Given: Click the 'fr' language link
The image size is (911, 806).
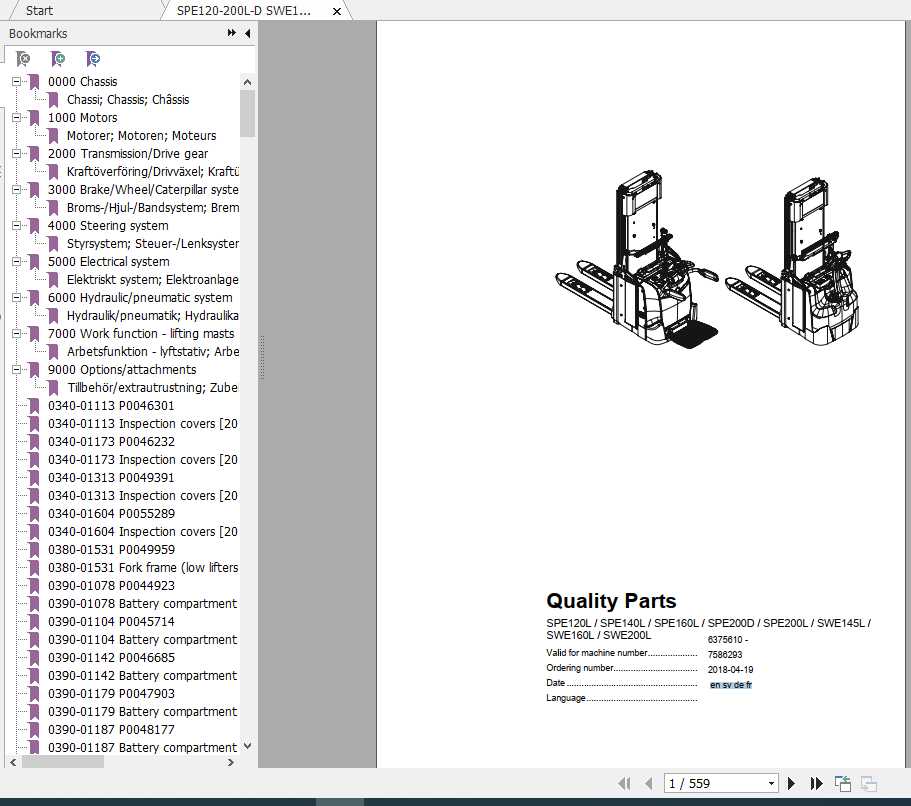Looking at the screenshot, I should point(747,684).
